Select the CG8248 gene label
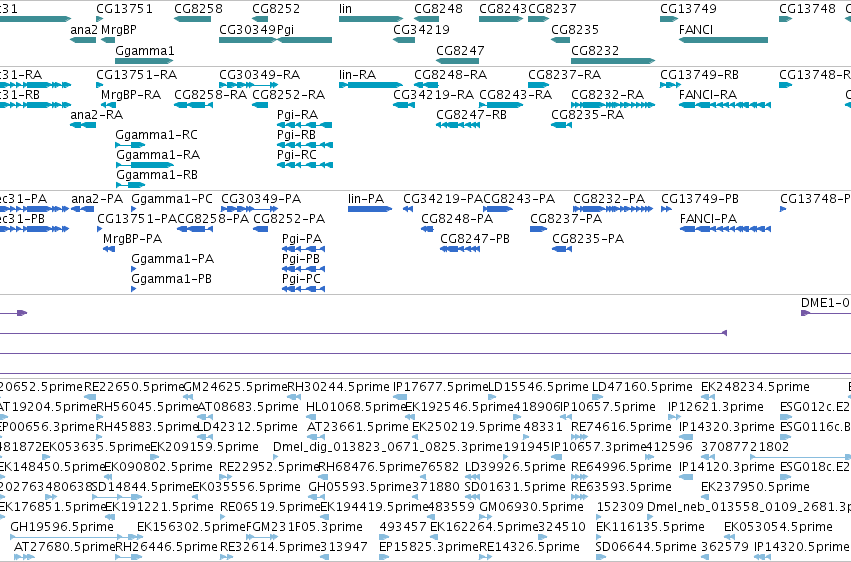This screenshot has width=851, height=562. tap(438, 9)
